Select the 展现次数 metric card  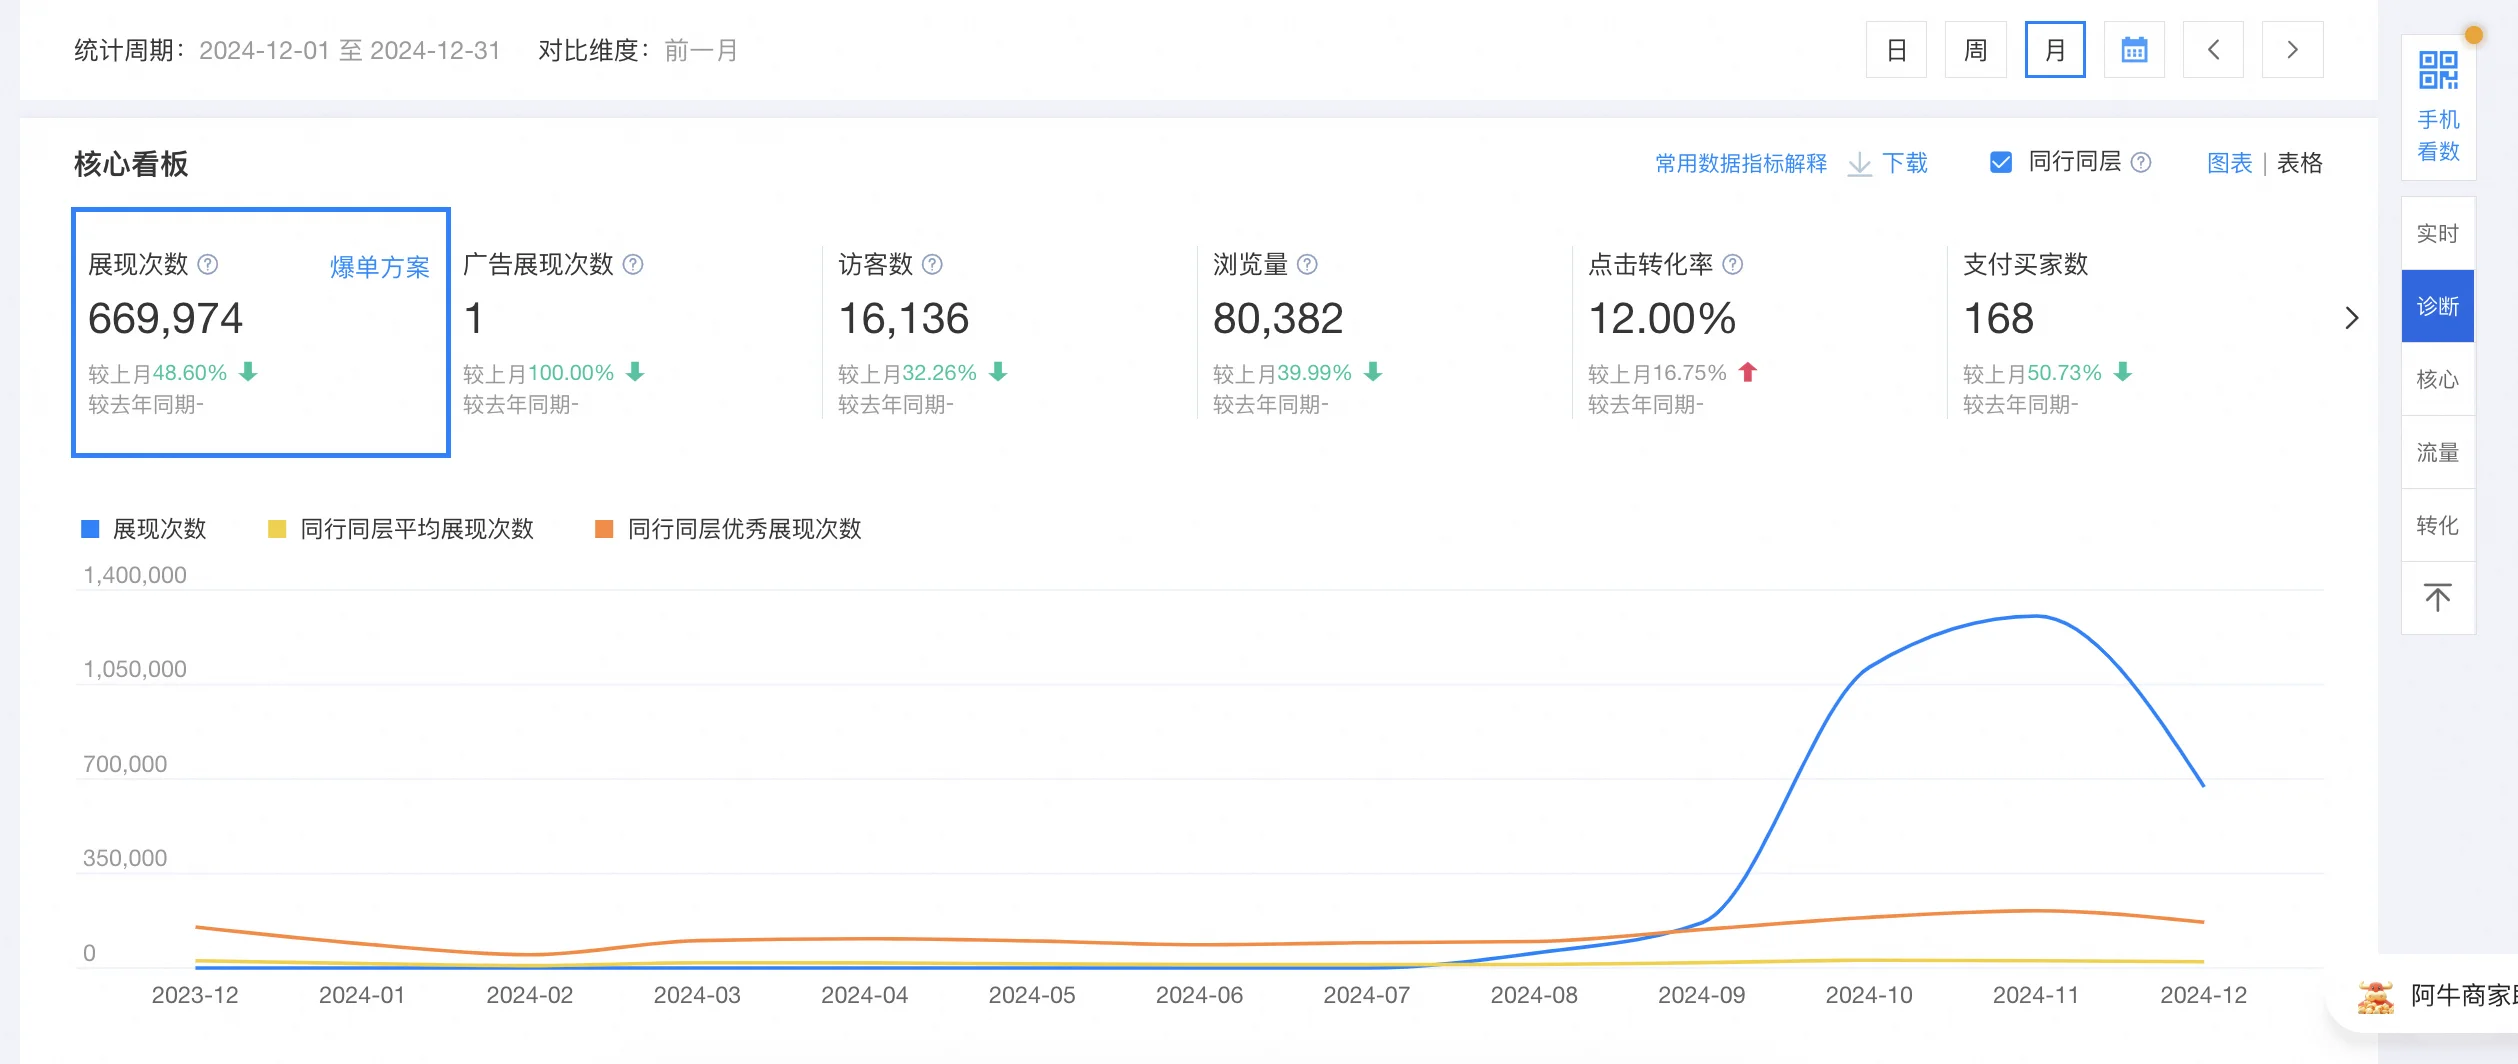pos(261,333)
